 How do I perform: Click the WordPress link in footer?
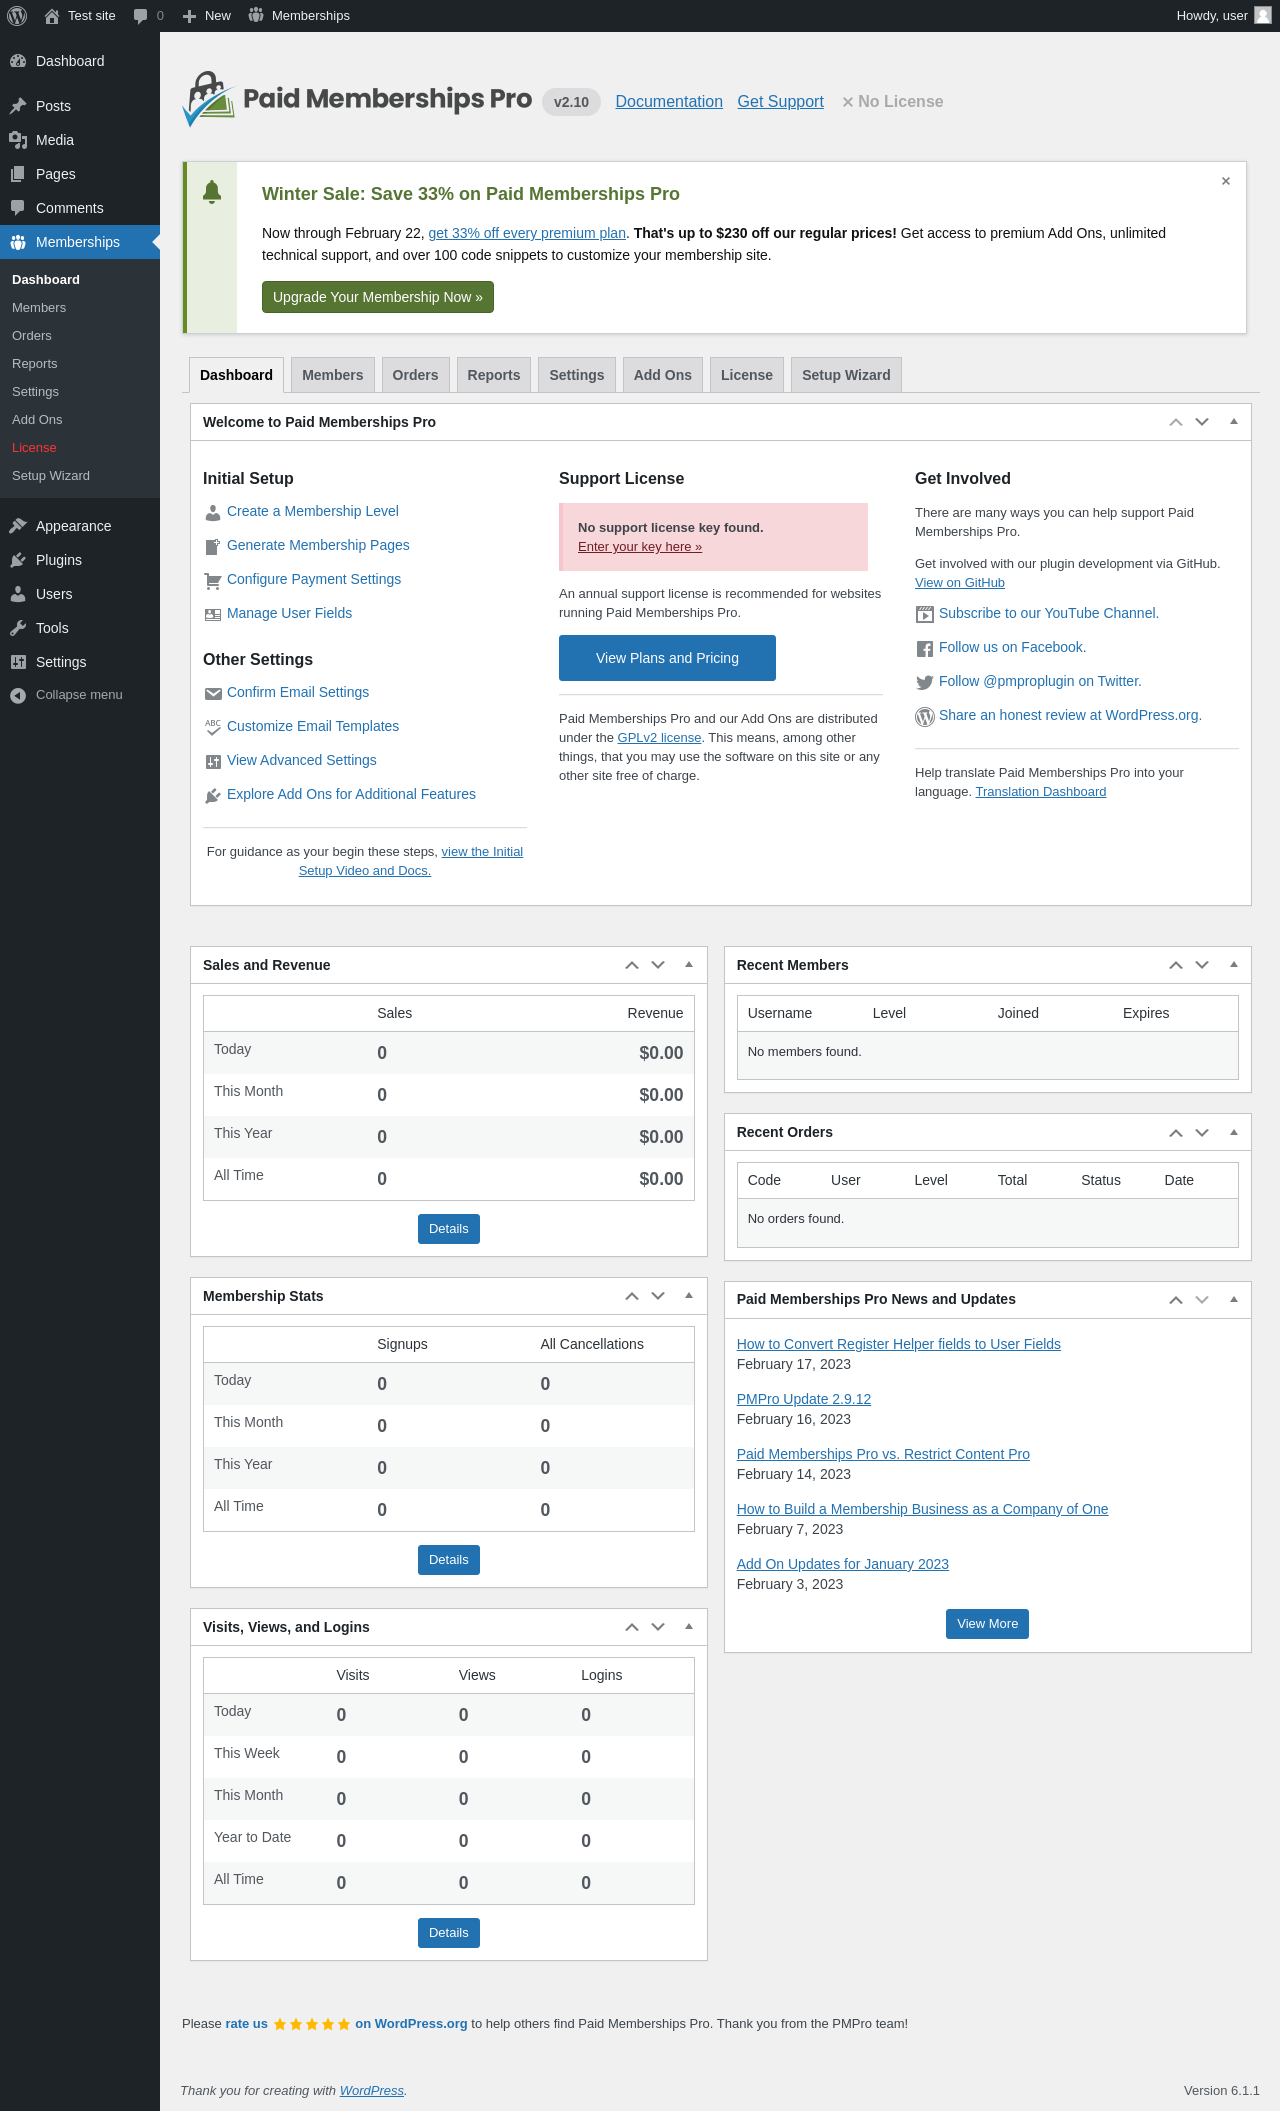click(x=372, y=2091)
